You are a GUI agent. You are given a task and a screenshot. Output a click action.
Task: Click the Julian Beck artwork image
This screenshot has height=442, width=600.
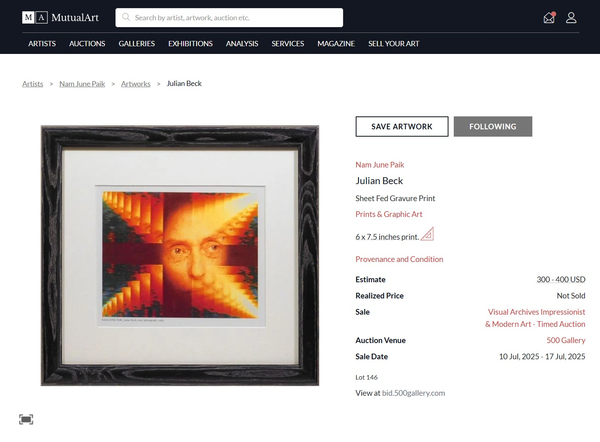tap(180, 255)
